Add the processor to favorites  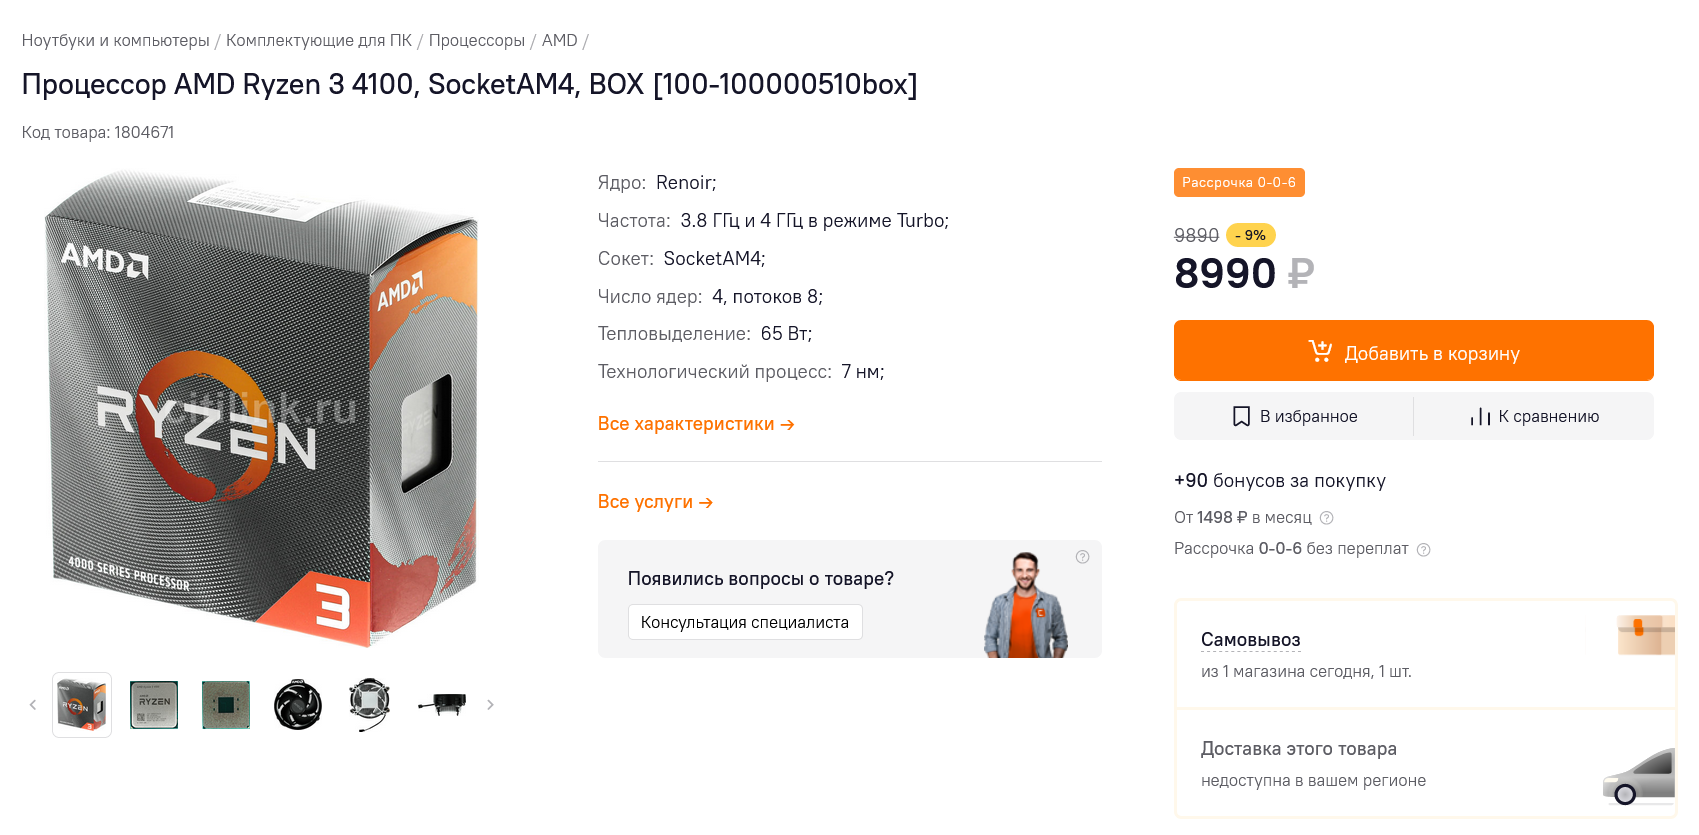click(x=1295, y=417)
